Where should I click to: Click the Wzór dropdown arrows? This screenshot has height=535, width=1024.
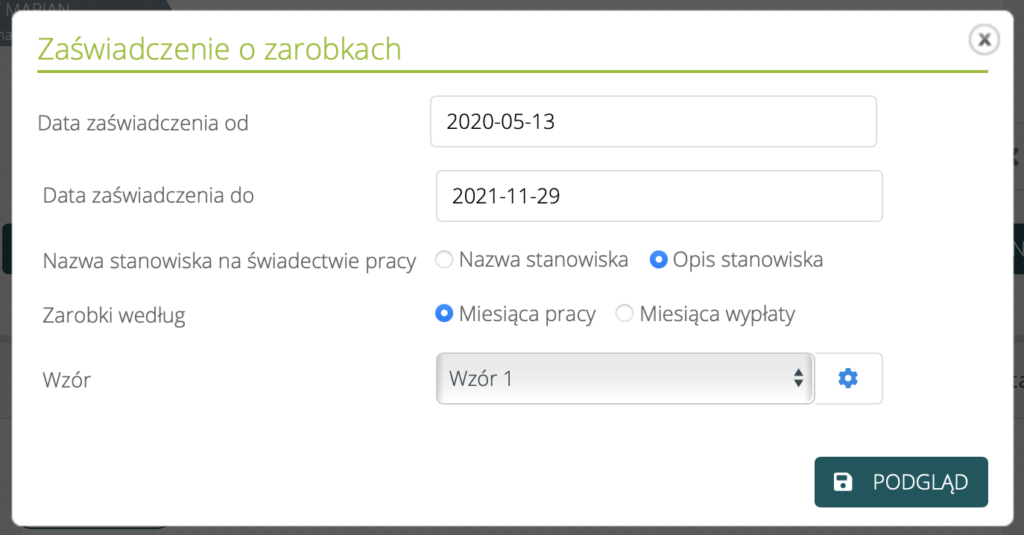tap(798, 378)
